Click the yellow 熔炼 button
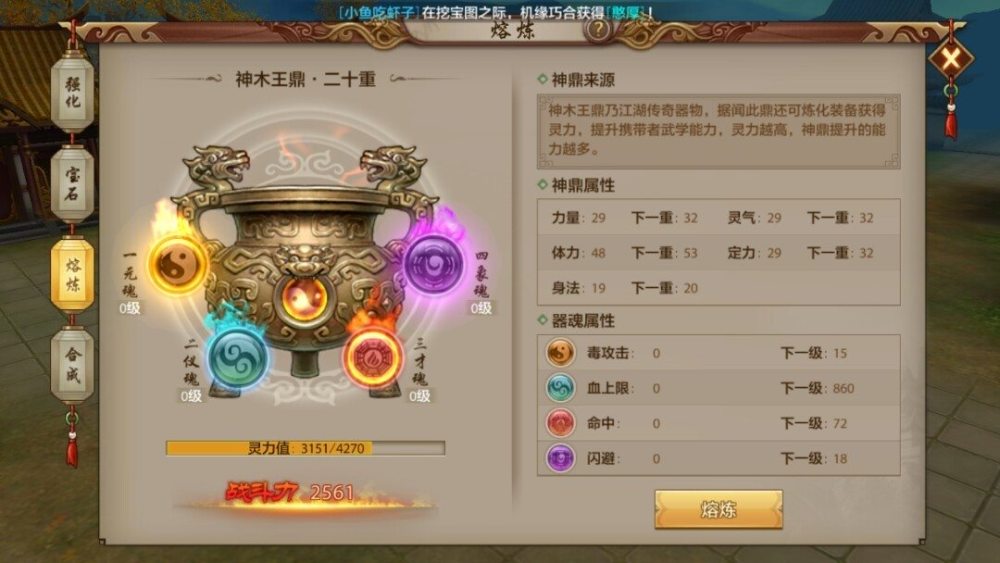 point(718,509)
